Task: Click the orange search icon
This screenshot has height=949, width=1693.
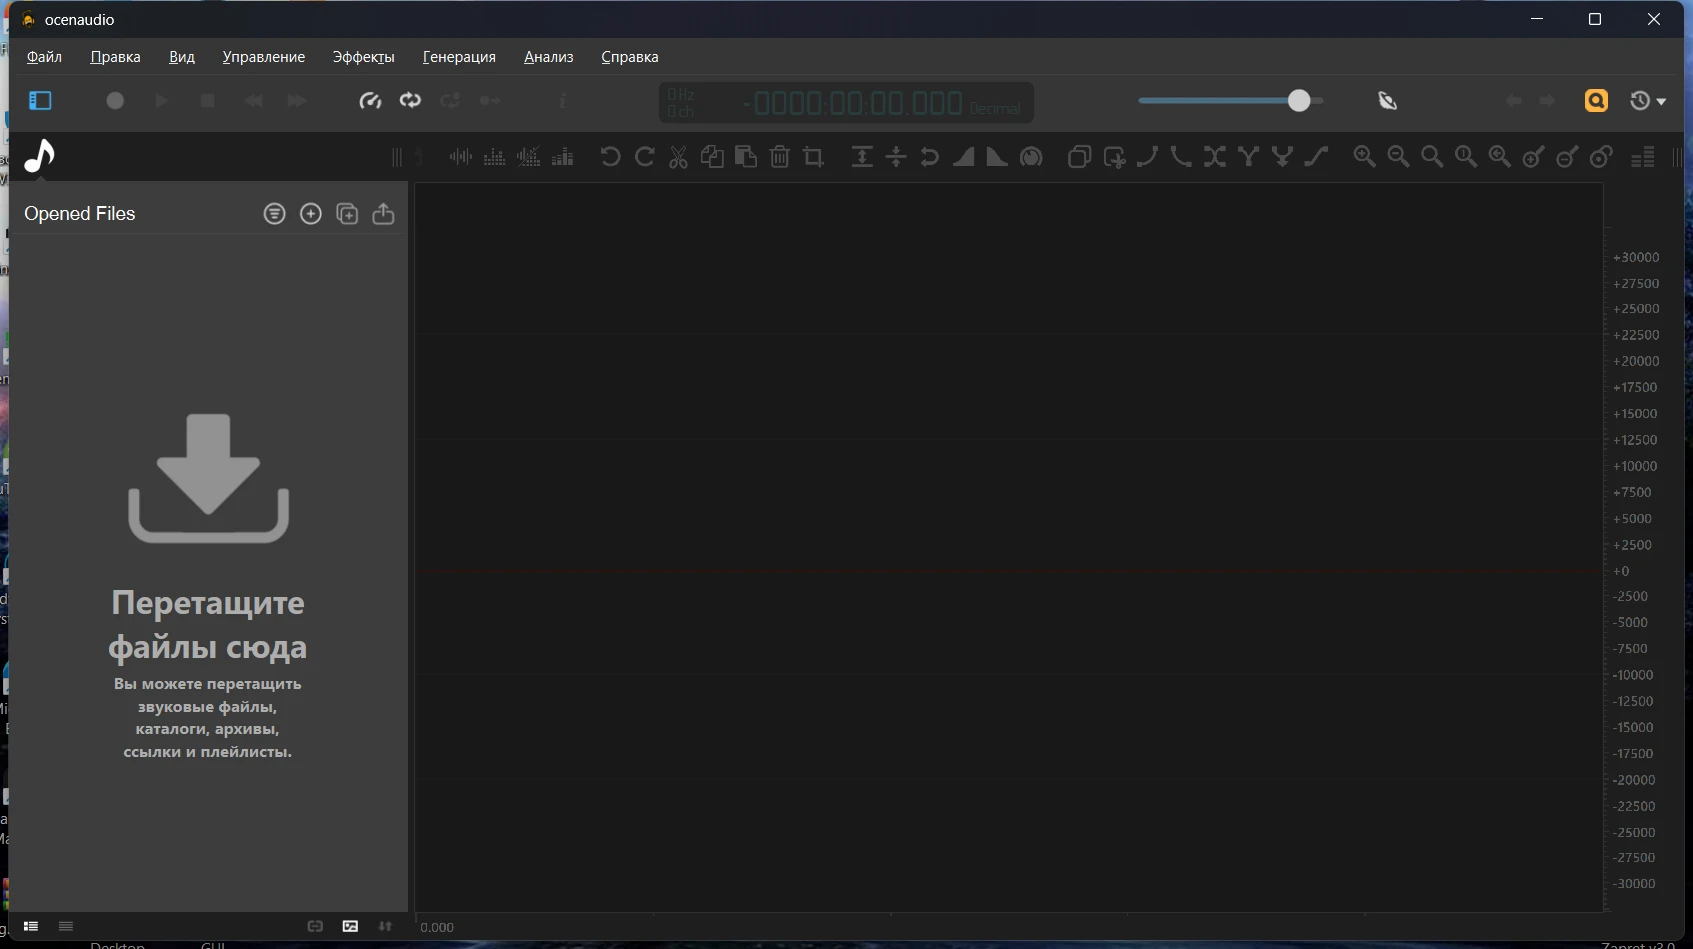Action: pos(1596,101)
